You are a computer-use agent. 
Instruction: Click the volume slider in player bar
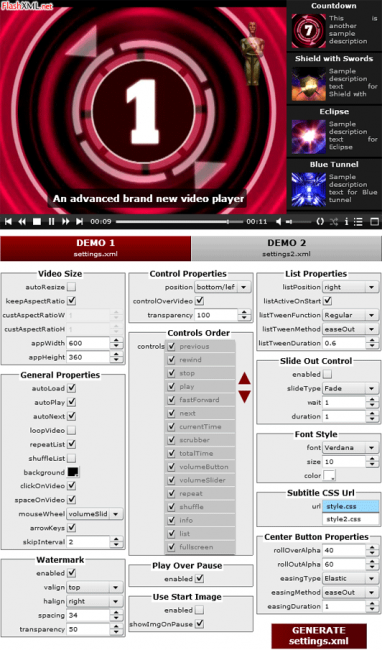(299, 222)
